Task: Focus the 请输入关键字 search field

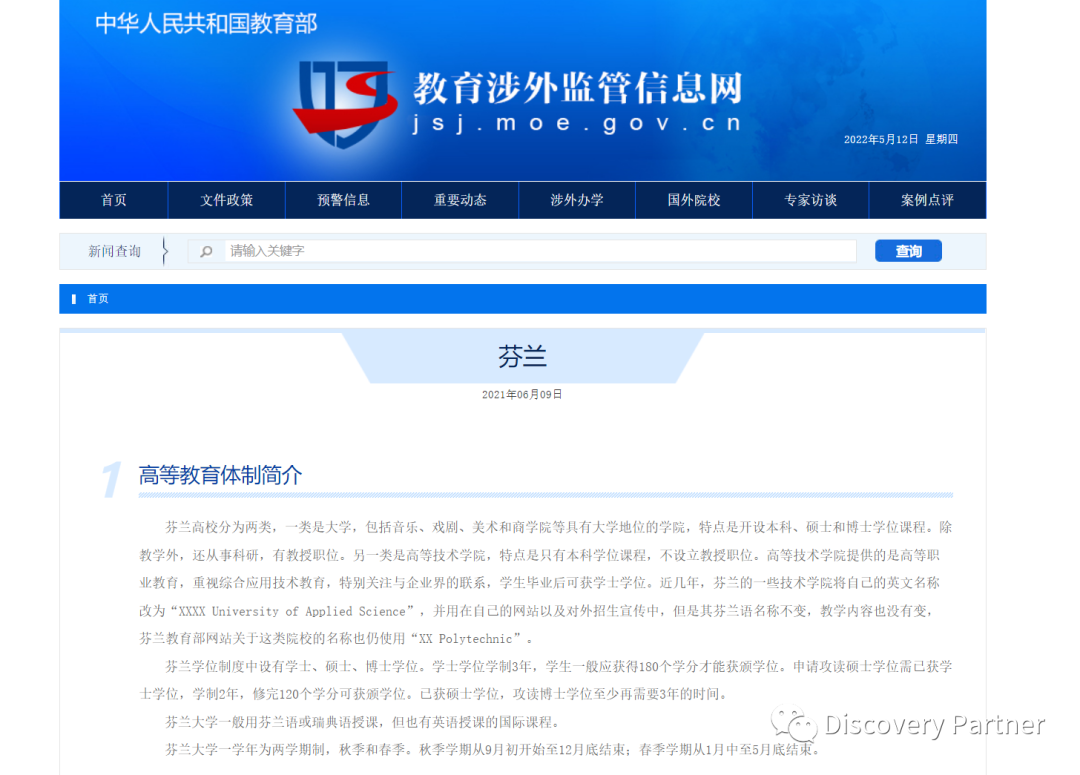Action: click(540, 251)
